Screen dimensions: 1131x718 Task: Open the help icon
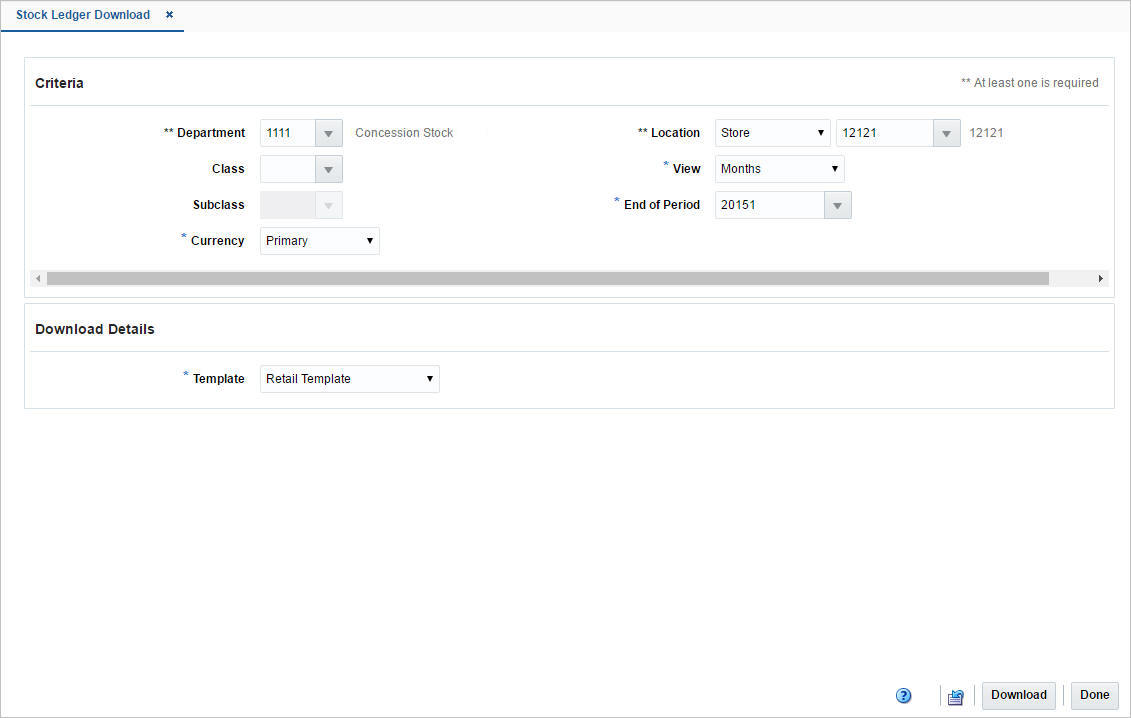pos(903,695)
